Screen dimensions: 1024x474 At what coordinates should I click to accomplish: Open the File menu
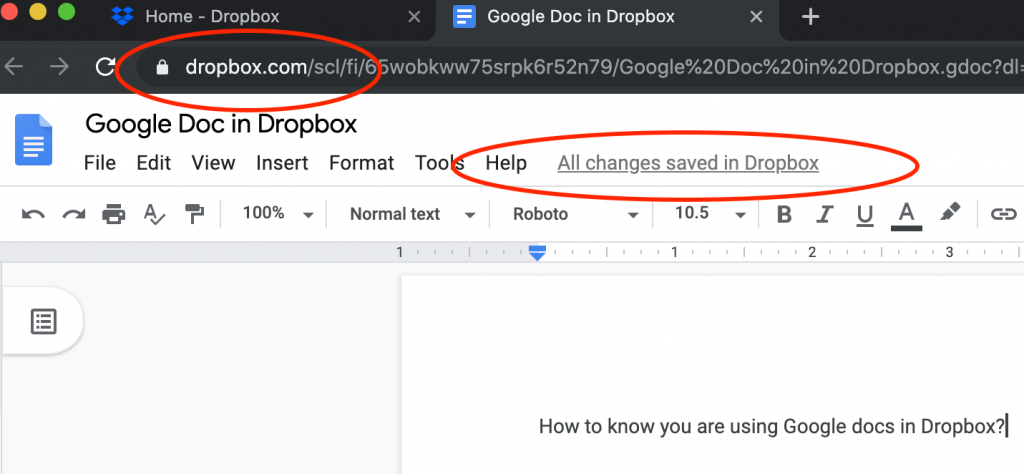pos(100,163)
